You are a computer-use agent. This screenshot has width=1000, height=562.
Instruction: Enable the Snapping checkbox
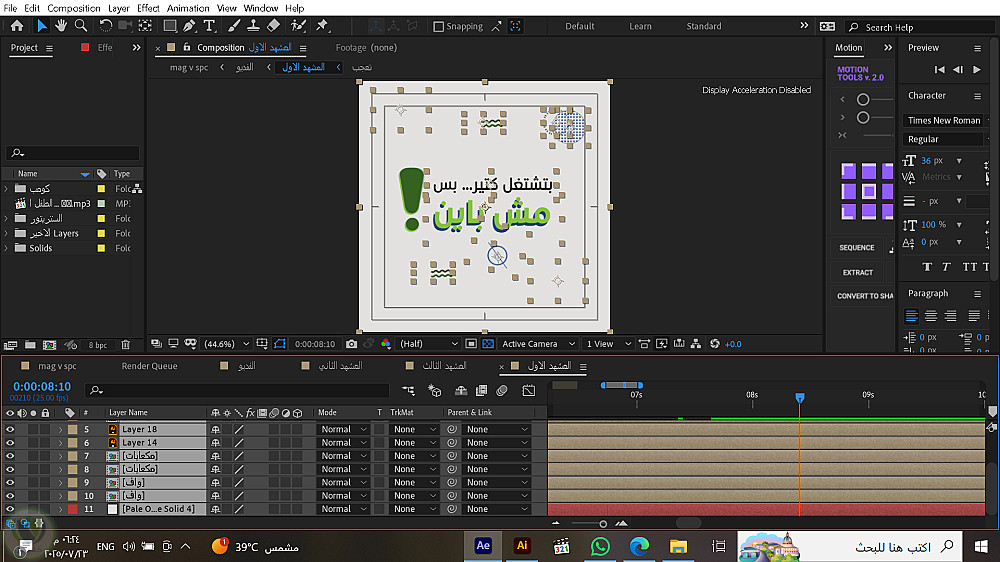pyautogui.click(x=439, y=27)
